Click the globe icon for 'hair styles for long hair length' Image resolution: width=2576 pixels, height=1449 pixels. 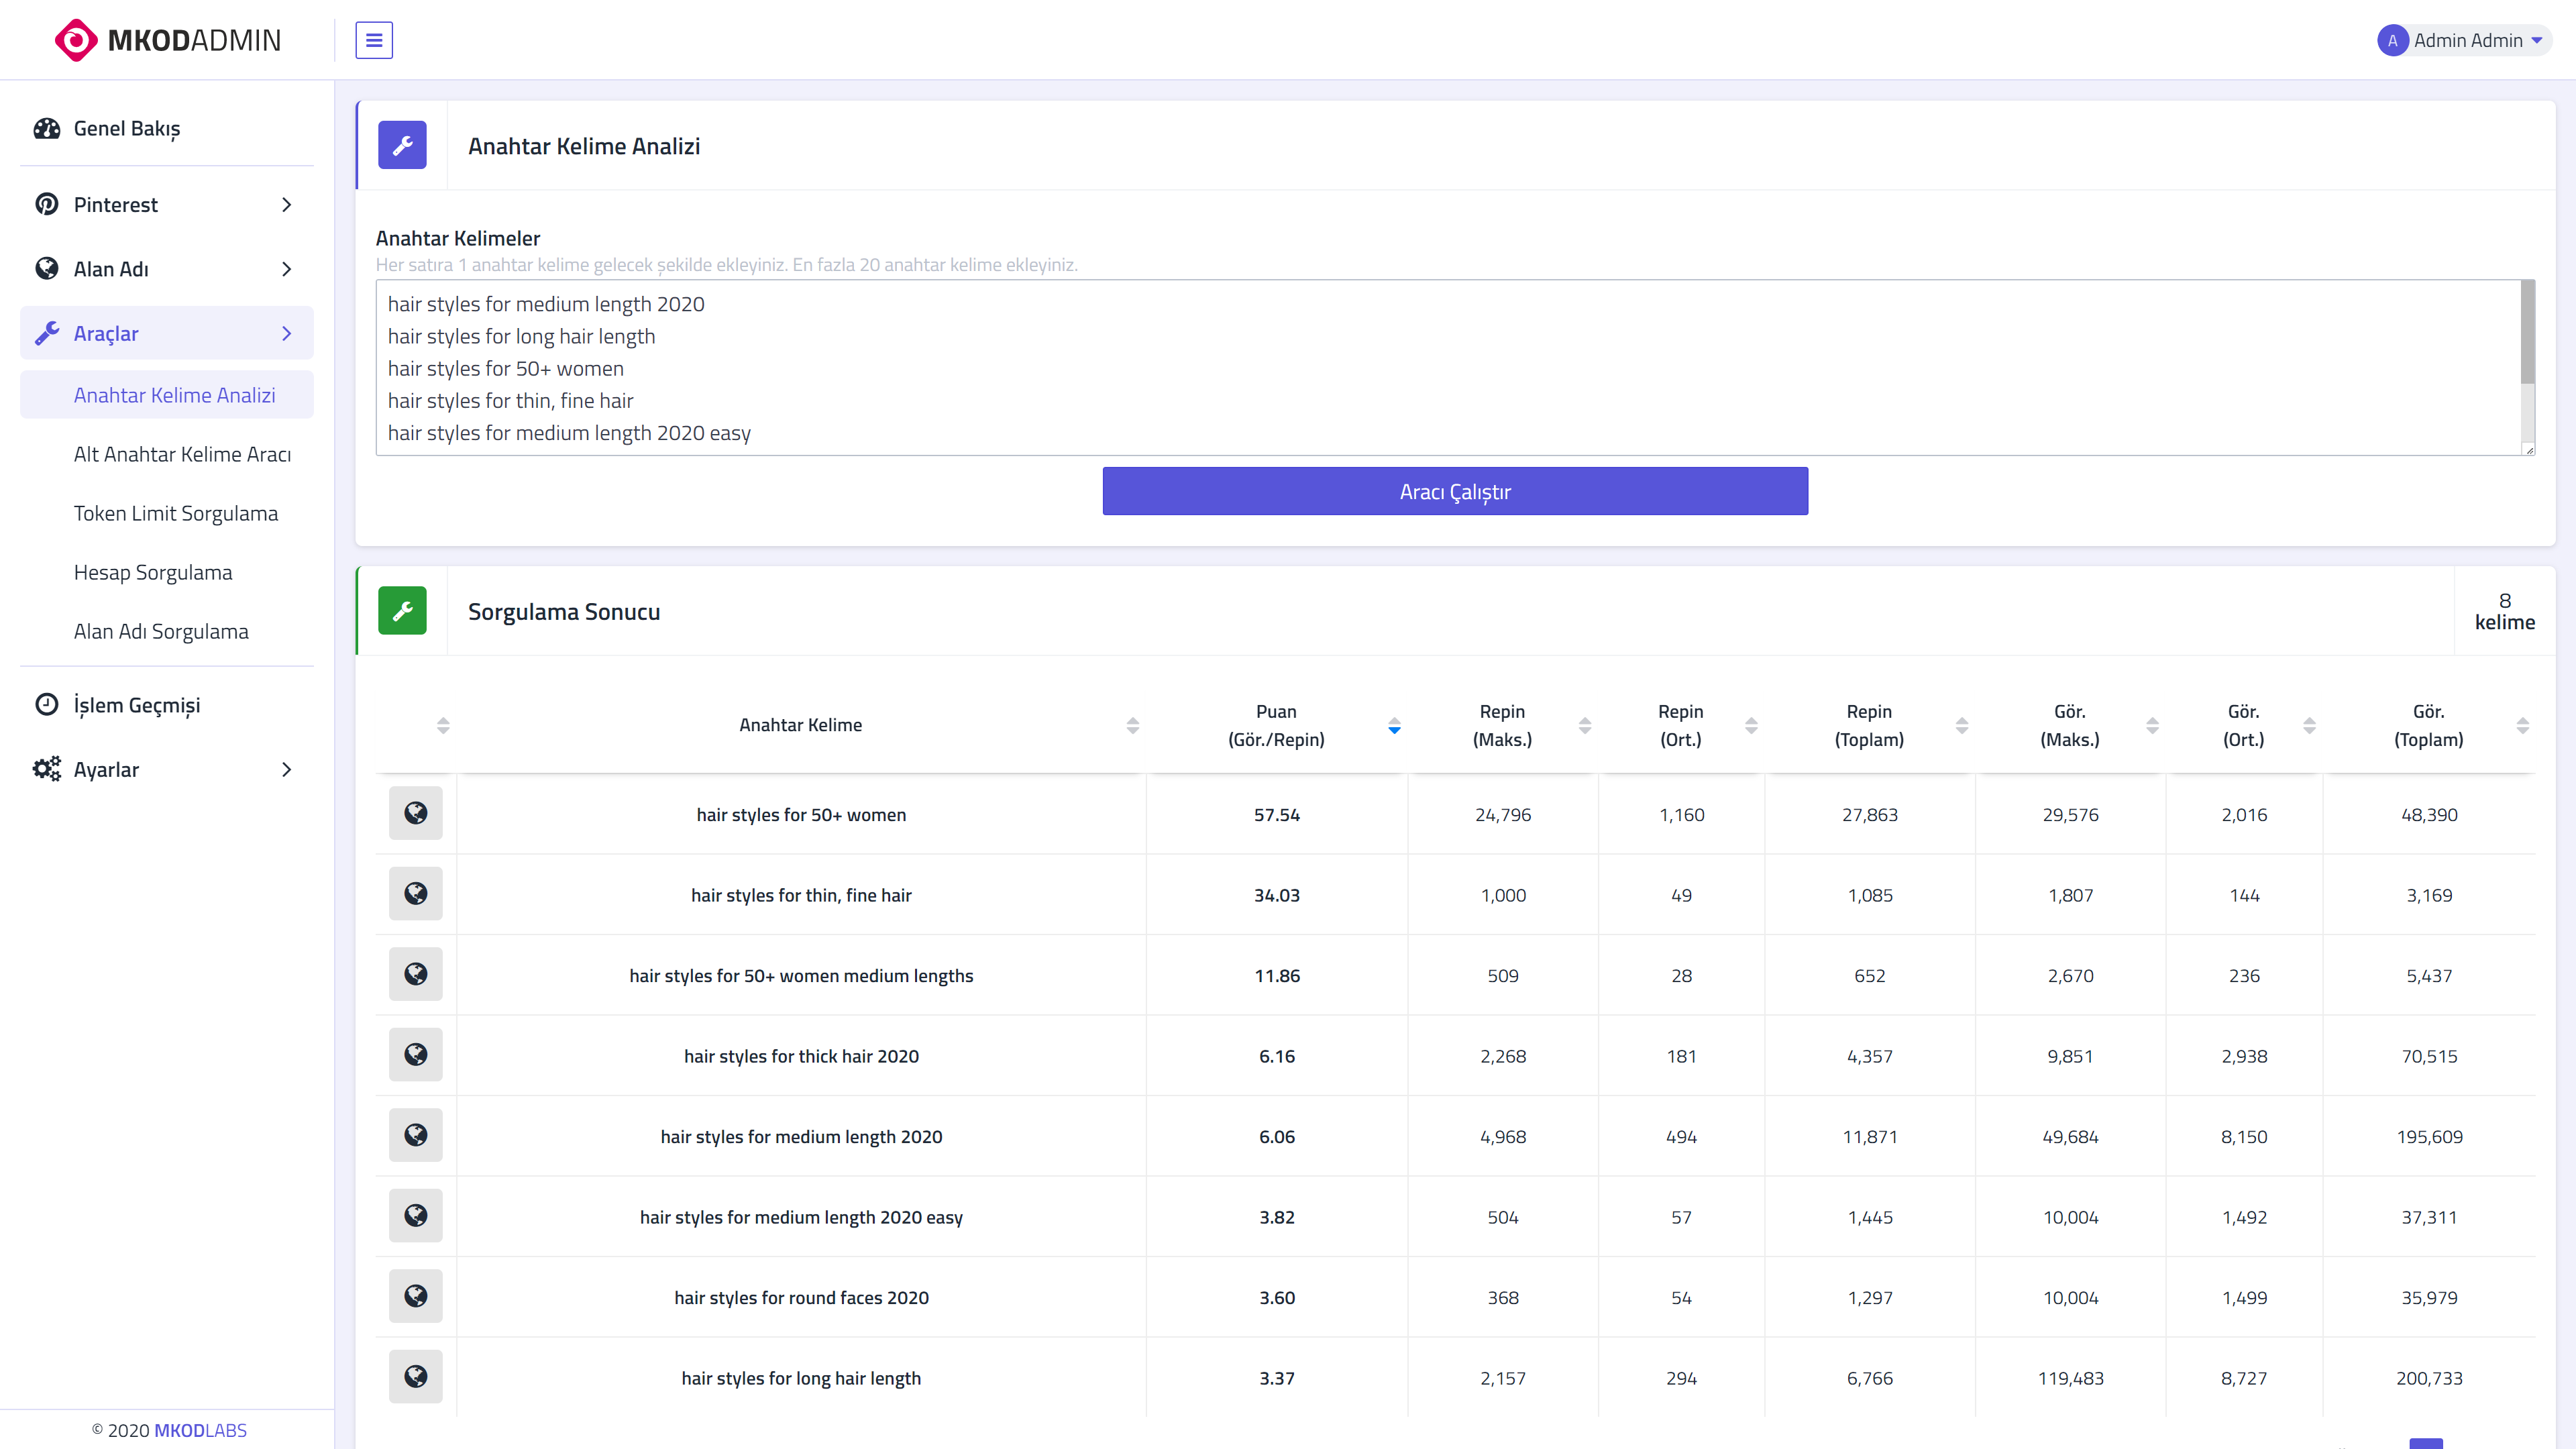[416, 1377]
